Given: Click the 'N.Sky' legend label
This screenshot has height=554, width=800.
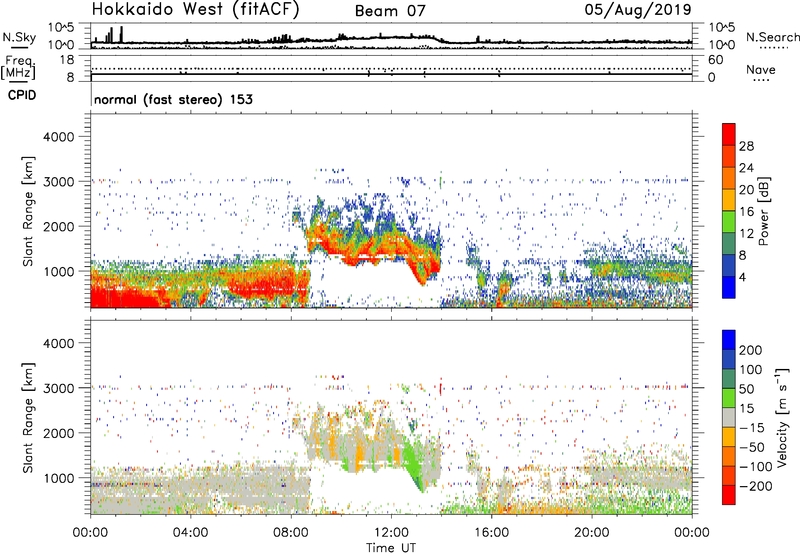Looking at the screenshot, I should [19, 37].
